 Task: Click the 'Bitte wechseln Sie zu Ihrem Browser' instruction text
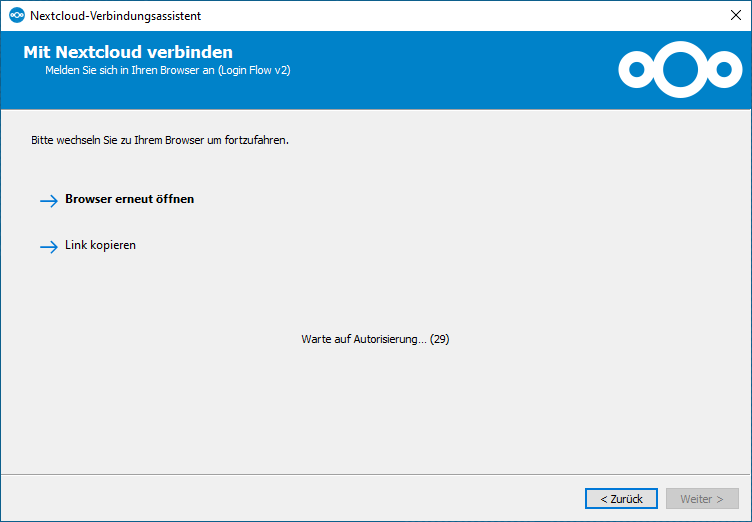[x=160, y=140]
